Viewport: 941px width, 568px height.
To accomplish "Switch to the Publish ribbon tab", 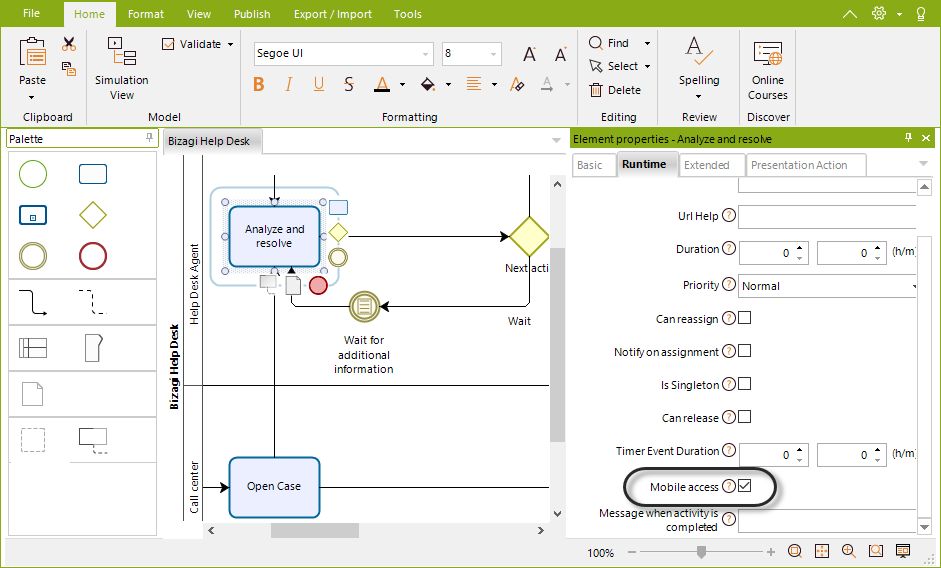I will [252, 14].
